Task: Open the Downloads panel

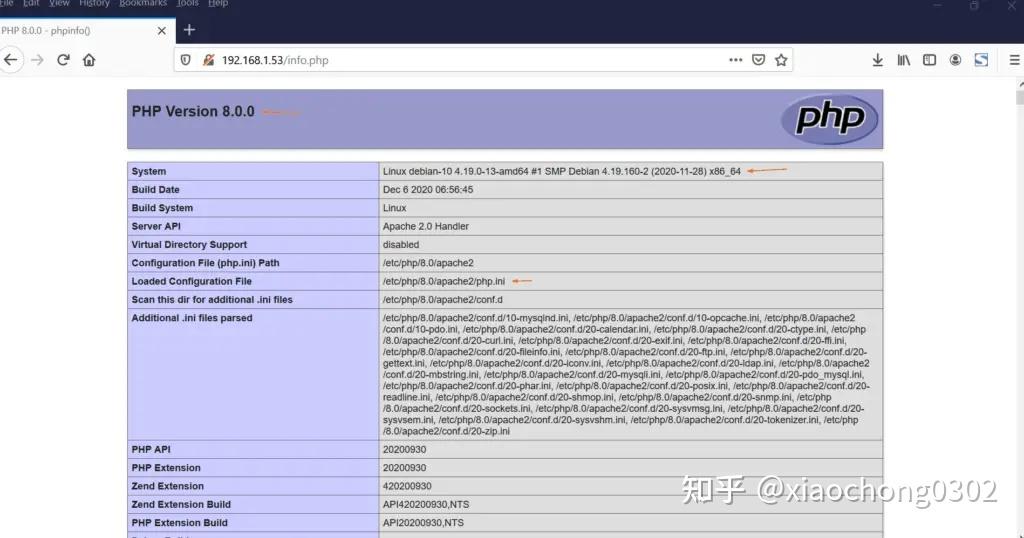Action: 878,60
